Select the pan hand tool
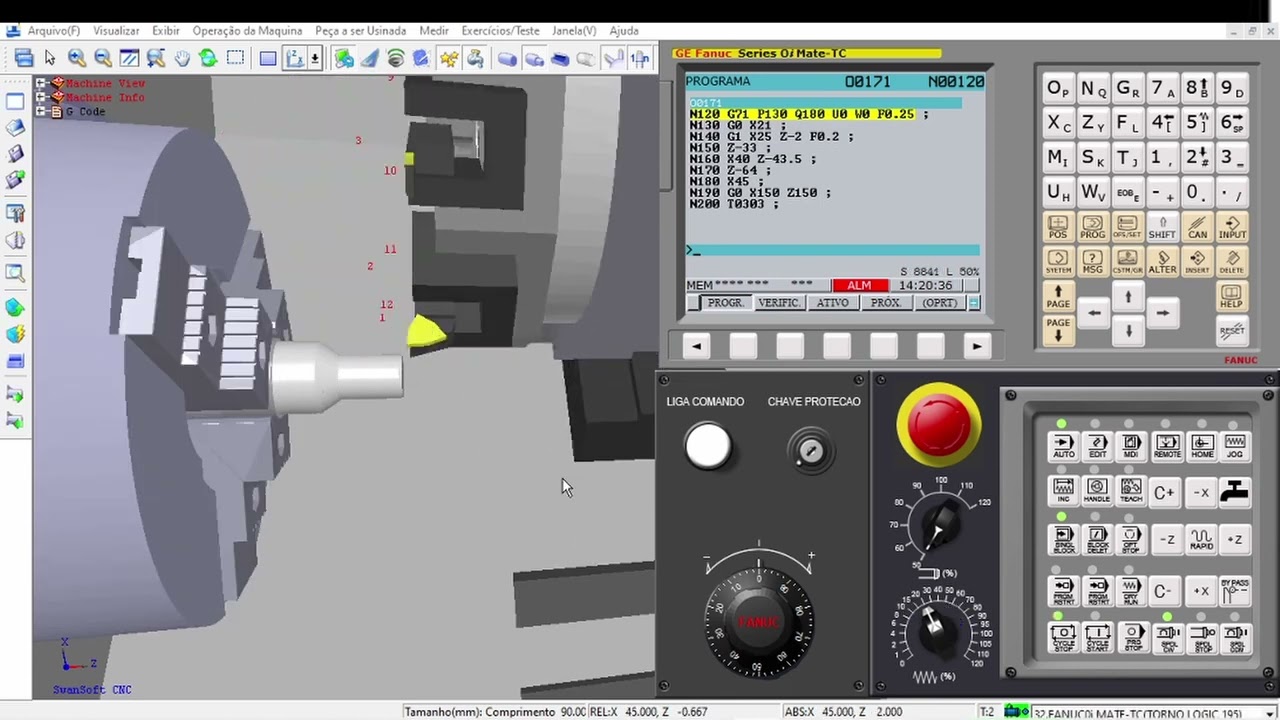The width and height of the screenshot is (1280, 720). [x=182, y=59]
